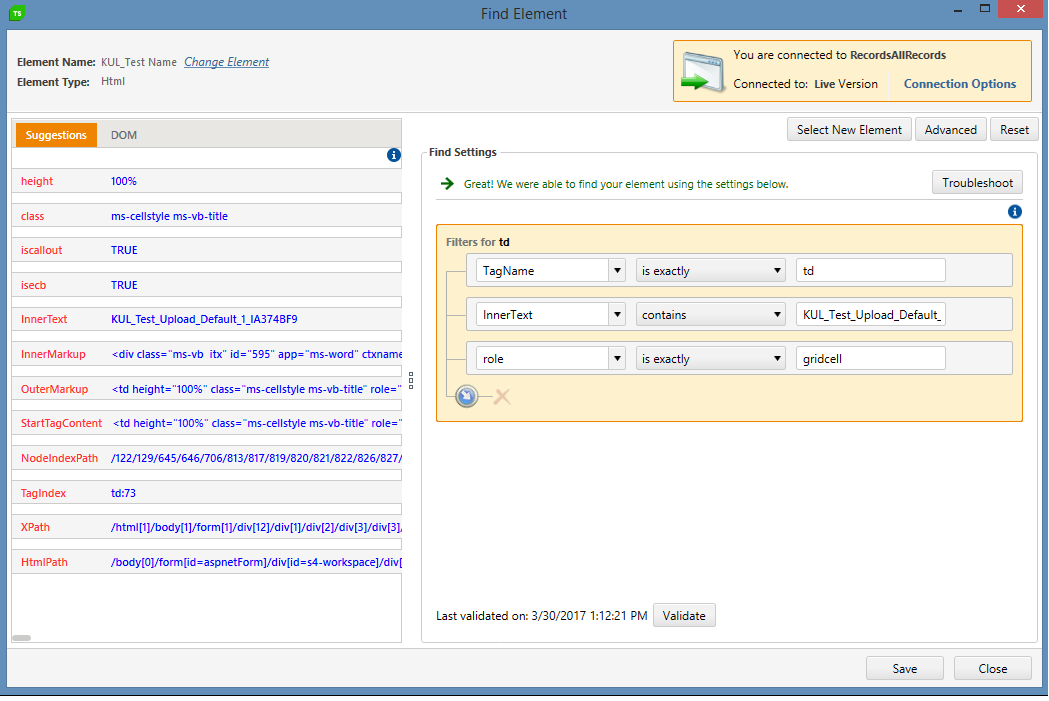1049x701 pixels.
Task: Click the Troubleshoot button
Action: (977, 183)
